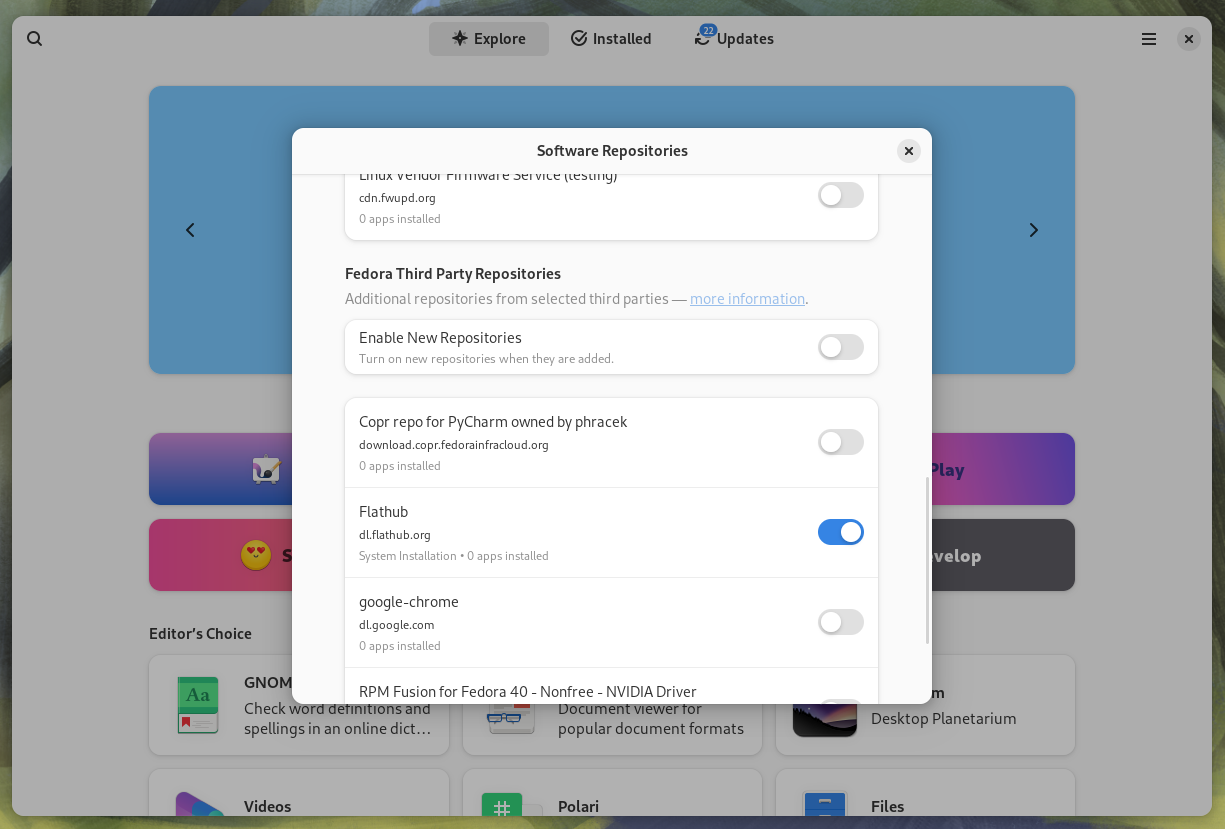This screenshot has height=829, width=1225.
Task: Turn on Enable New Repositories
Action: pos(841,347)
